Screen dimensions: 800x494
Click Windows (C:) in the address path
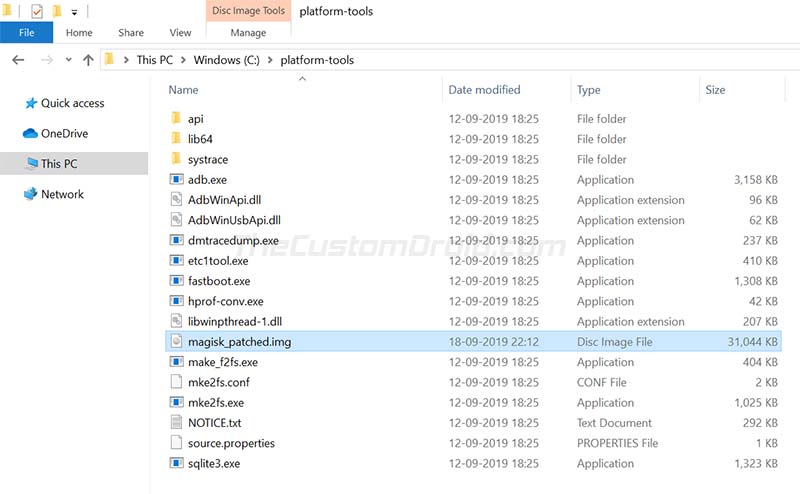(227, 60)
